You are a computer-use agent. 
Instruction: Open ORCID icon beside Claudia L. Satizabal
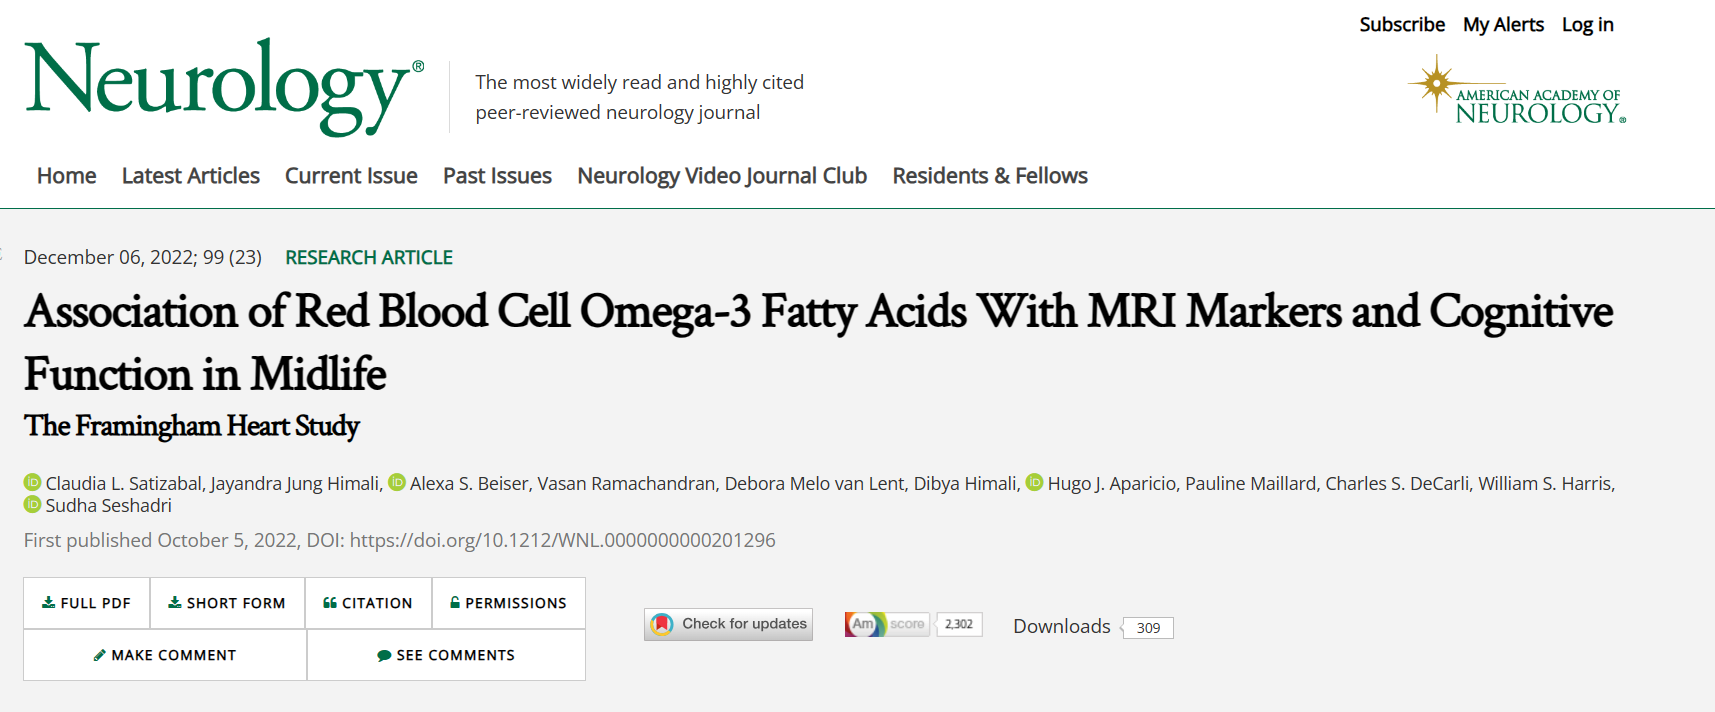33,482
